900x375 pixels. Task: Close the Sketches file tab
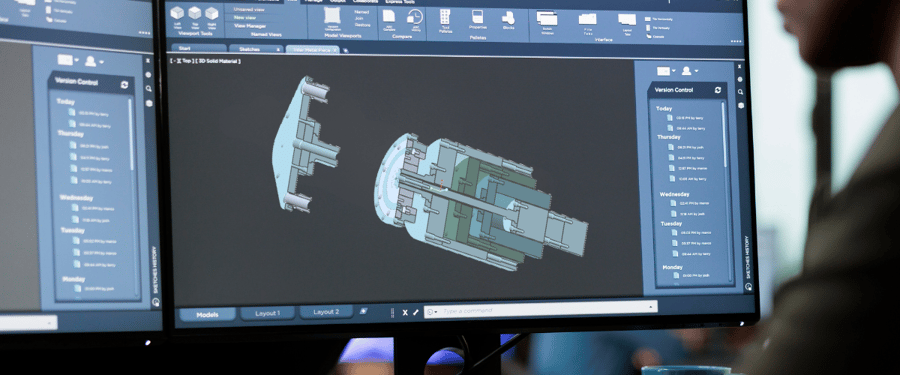[278, 50]
